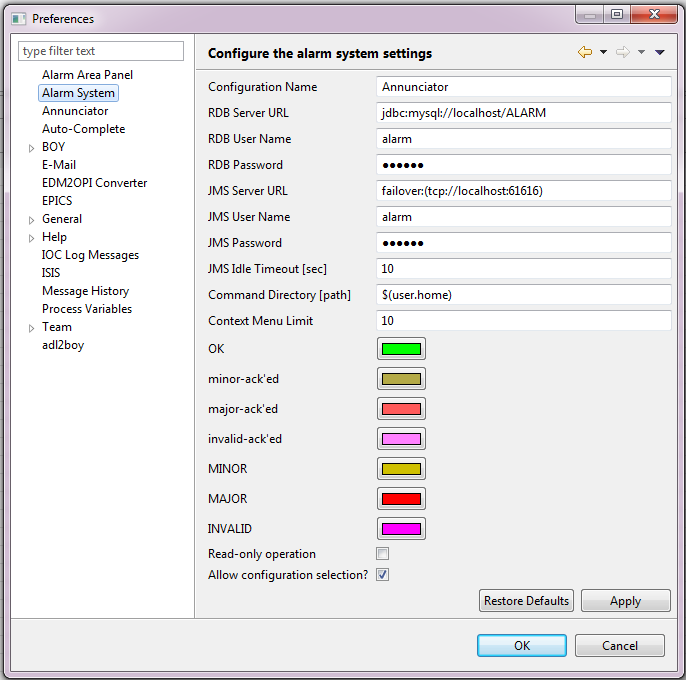Click the JMS Password field
The width and height of the screenshot is (686, 680).
click(x=524, y=242)
